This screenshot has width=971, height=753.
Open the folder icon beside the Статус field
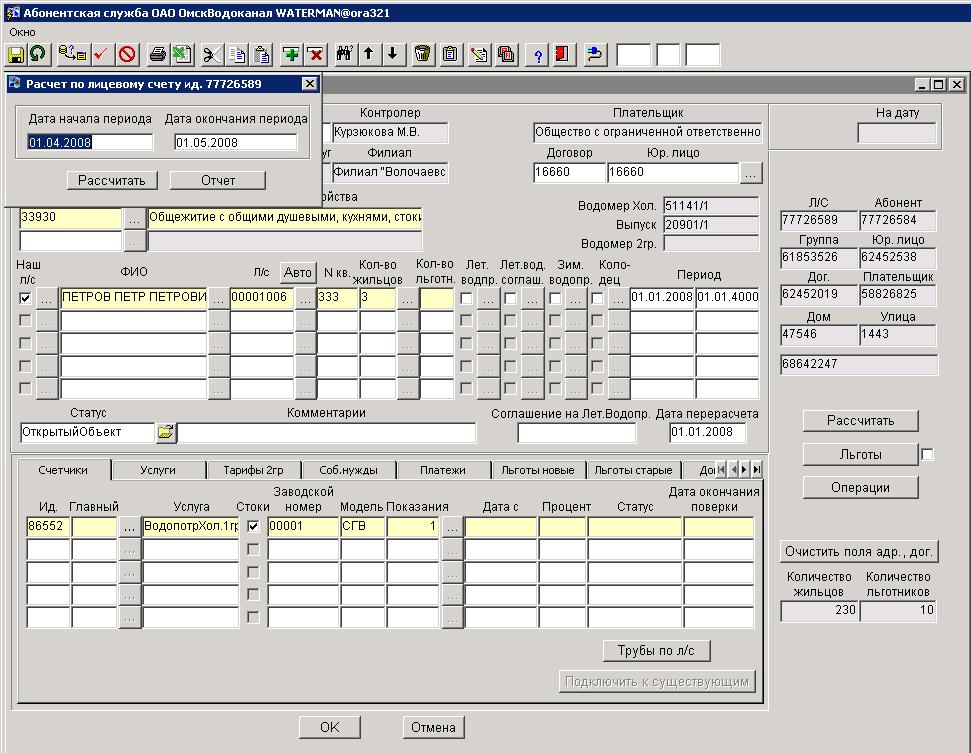pyautogui.click(x=165, y=433)
